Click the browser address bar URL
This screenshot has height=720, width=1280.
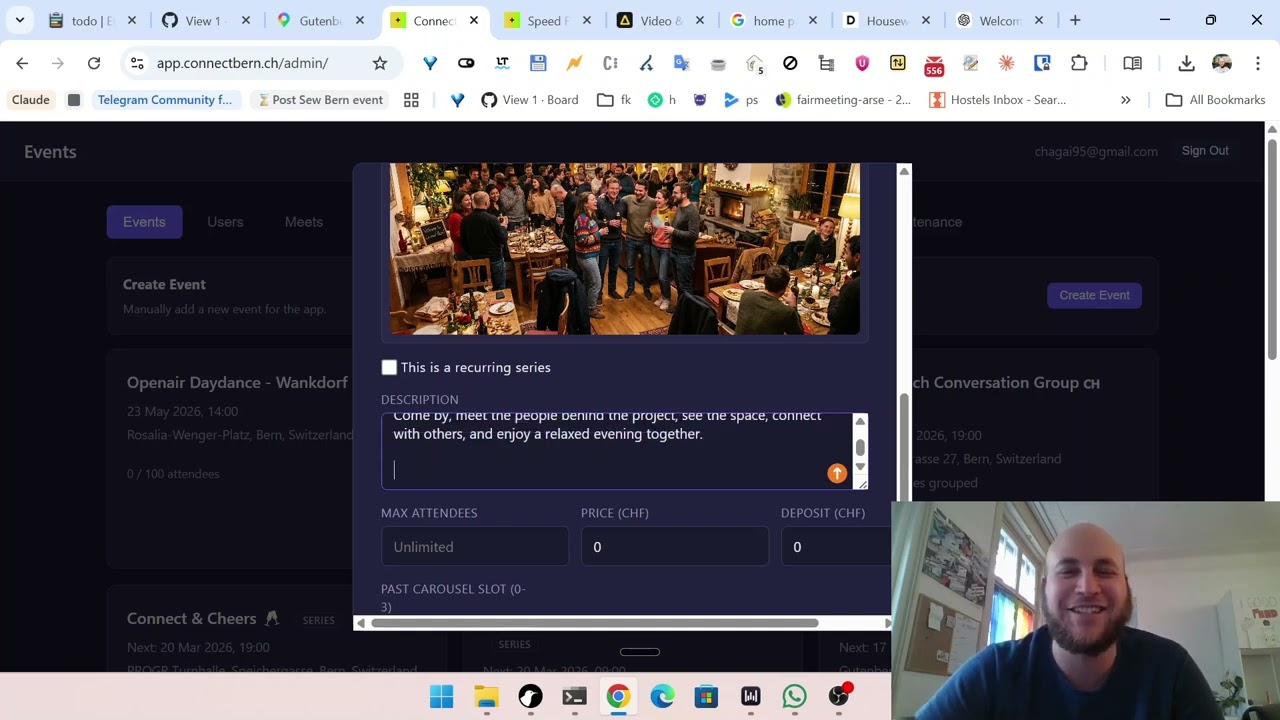tap(242, 63)
